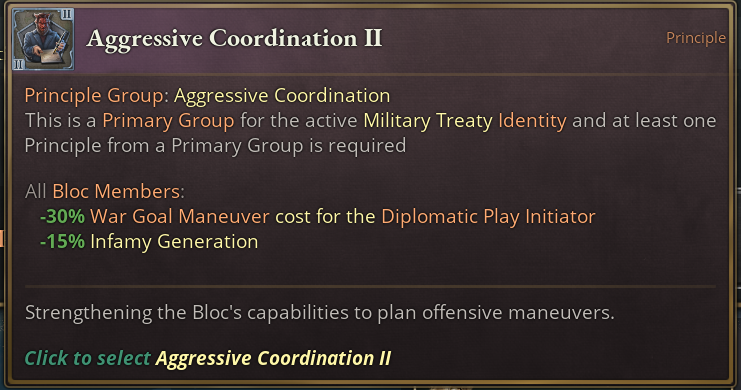The image size is (741, 390).
Task: Click the green '-30%' modifier value
Action: tap(62, 217)
